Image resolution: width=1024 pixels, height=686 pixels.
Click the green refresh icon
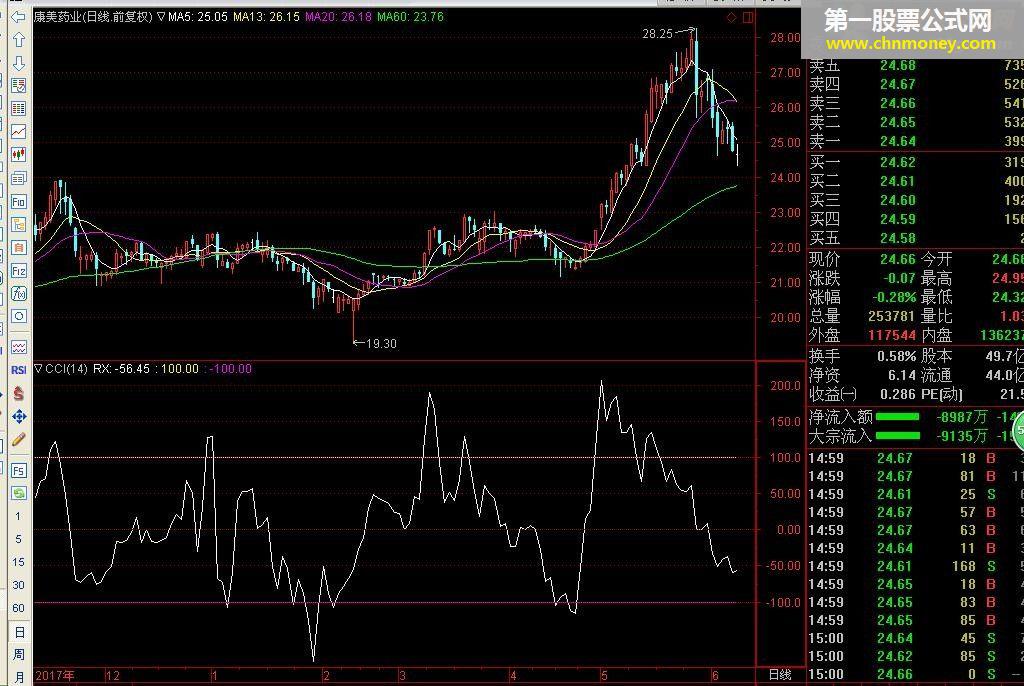(18, 493)
